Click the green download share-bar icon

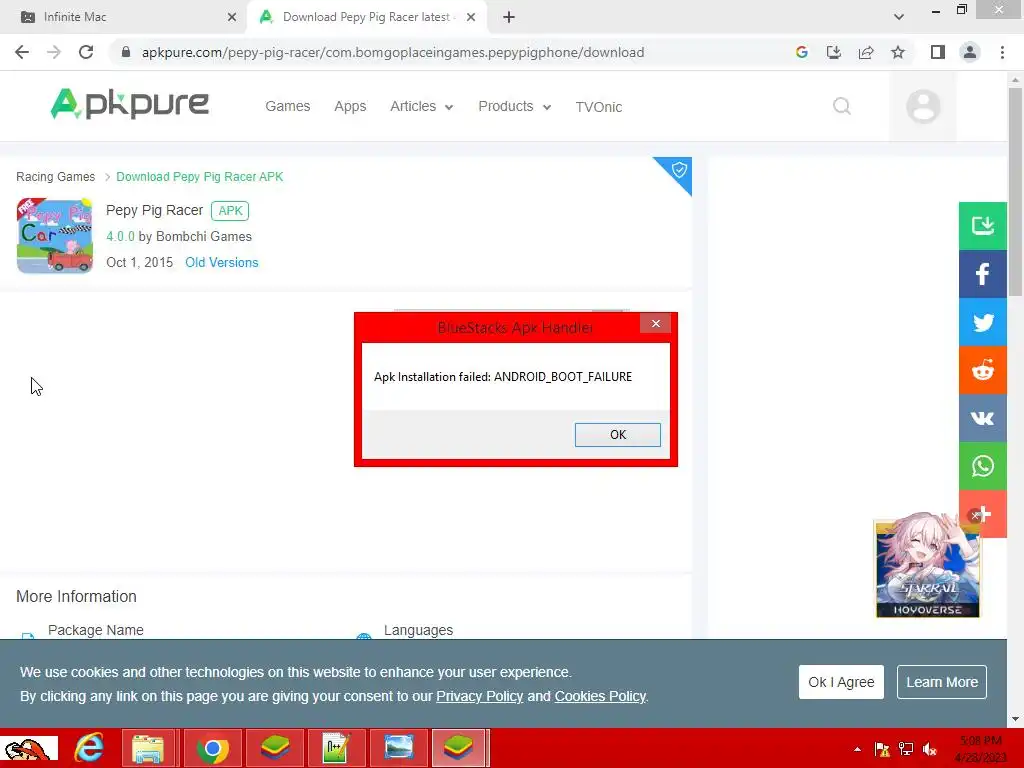(x=982, y=226)
